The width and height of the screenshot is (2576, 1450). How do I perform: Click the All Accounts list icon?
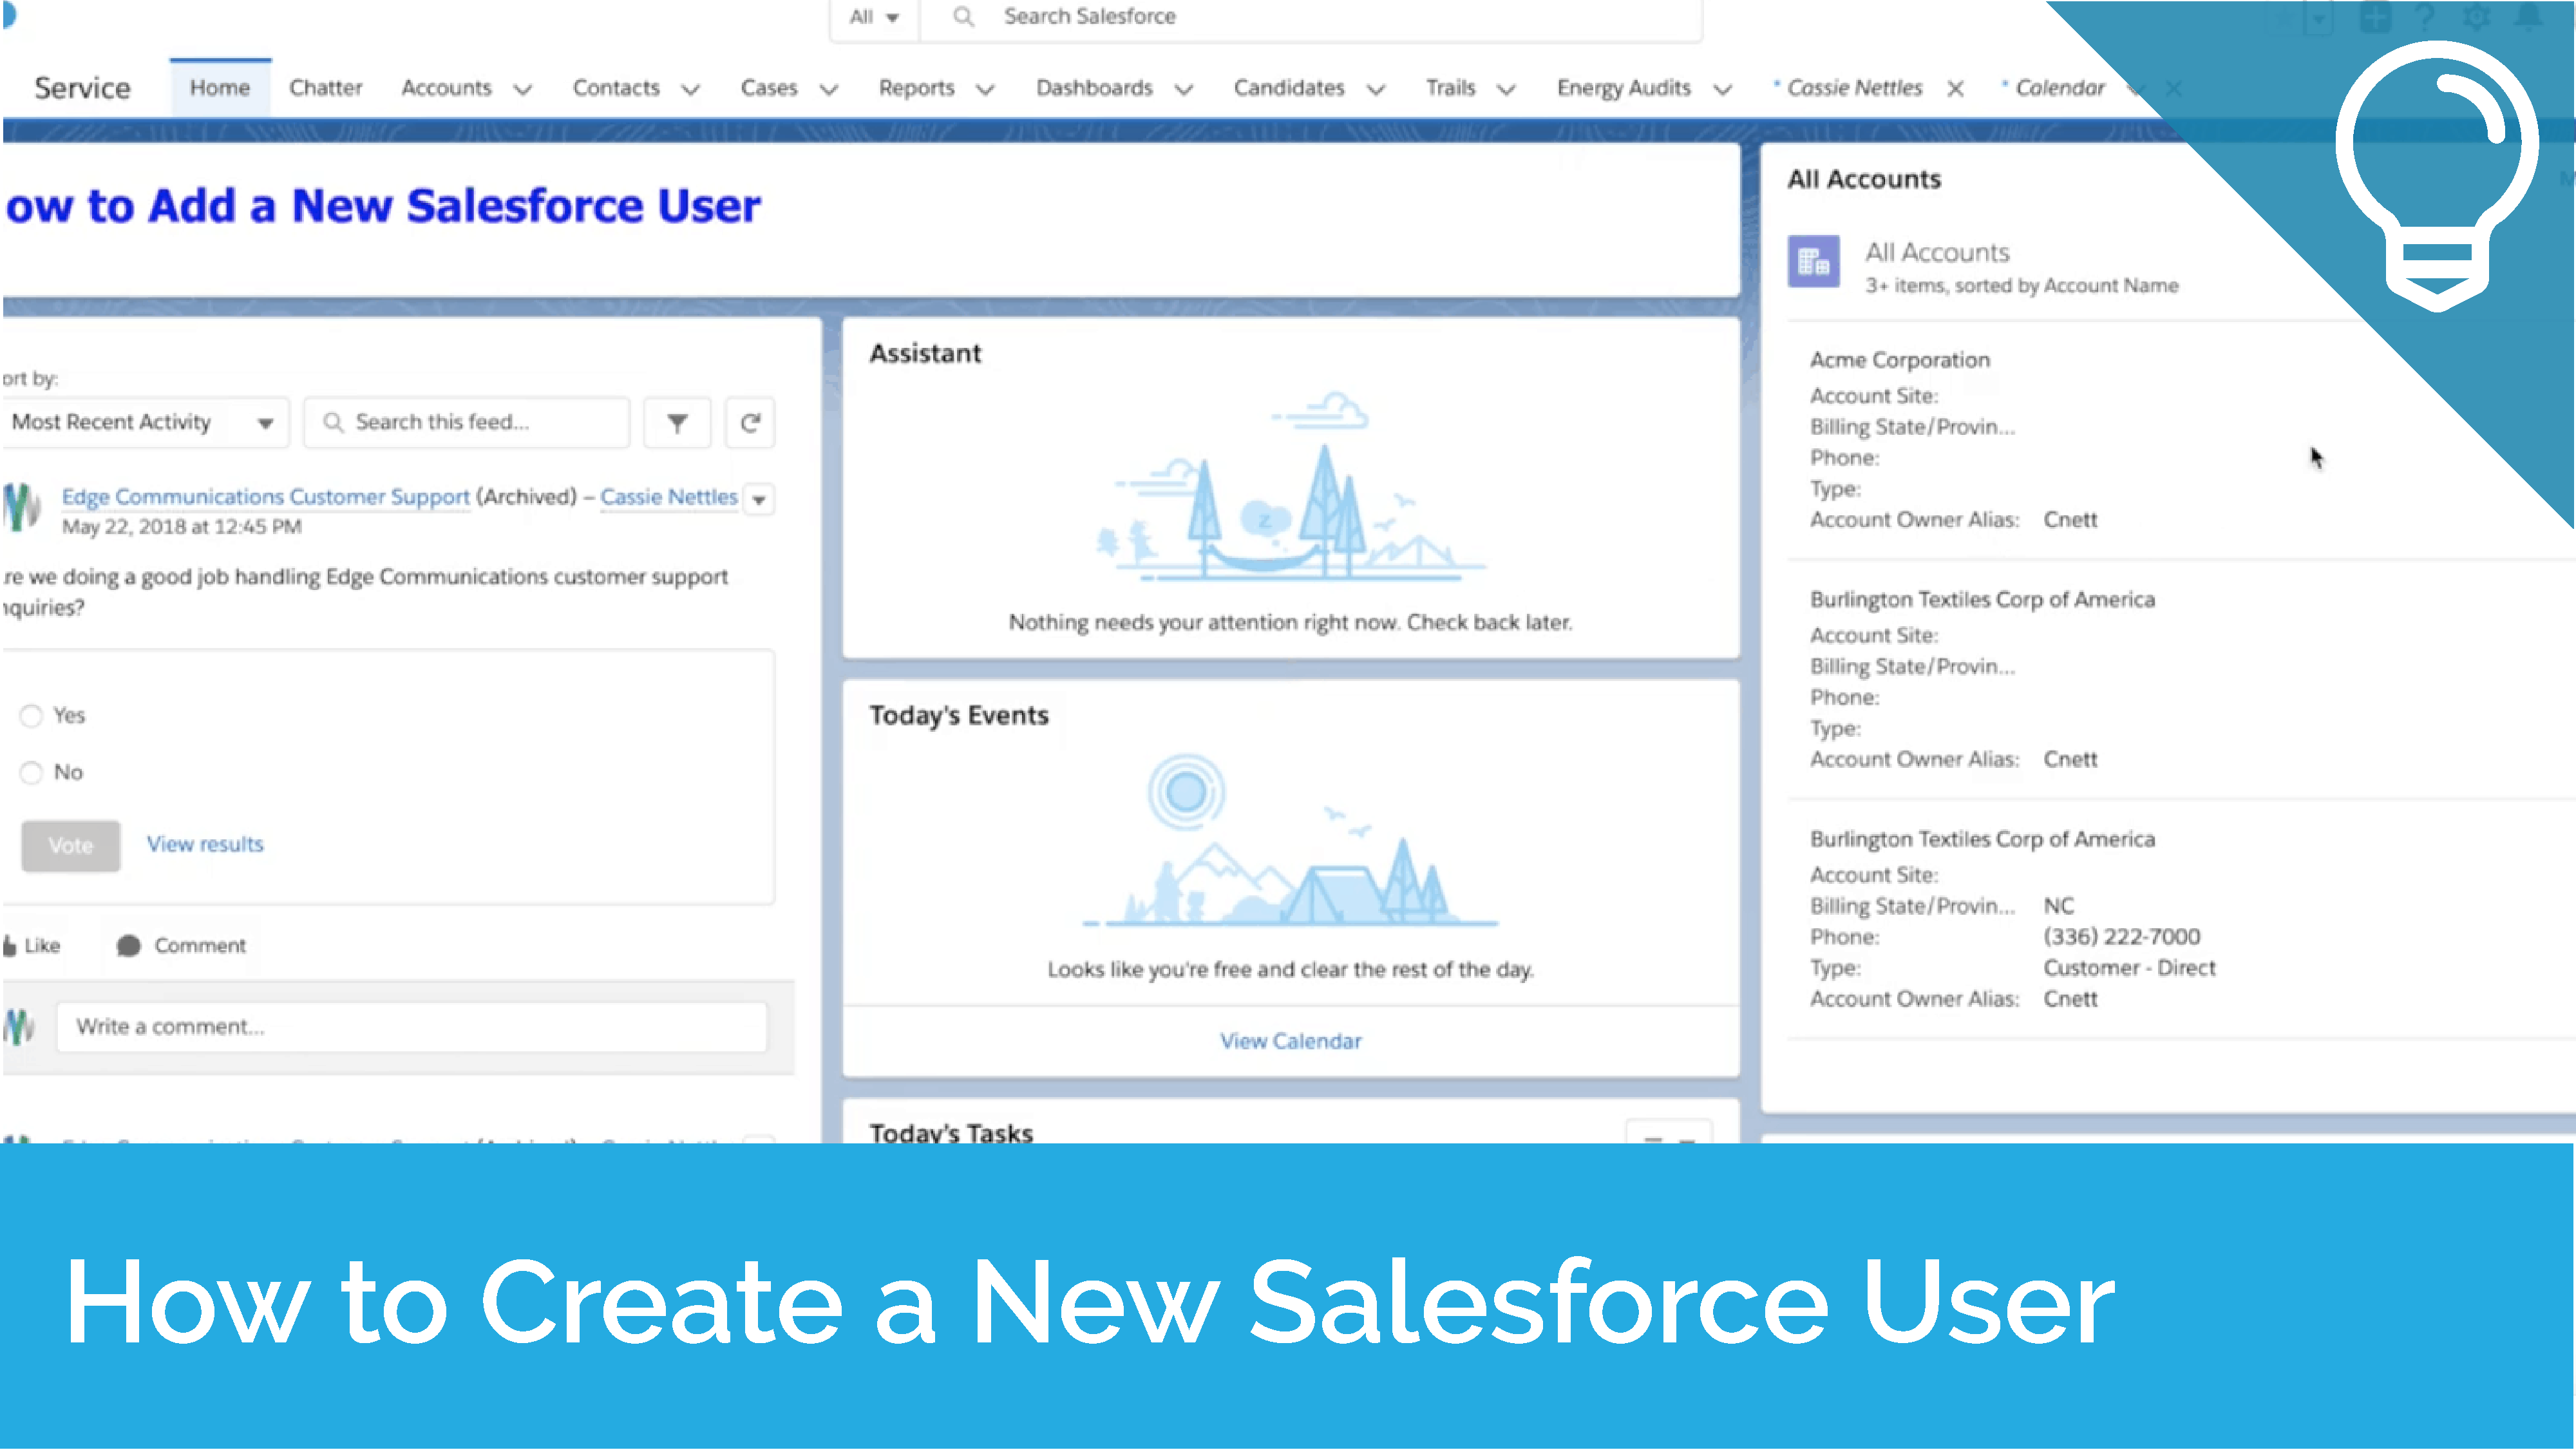pos(1813,262)
